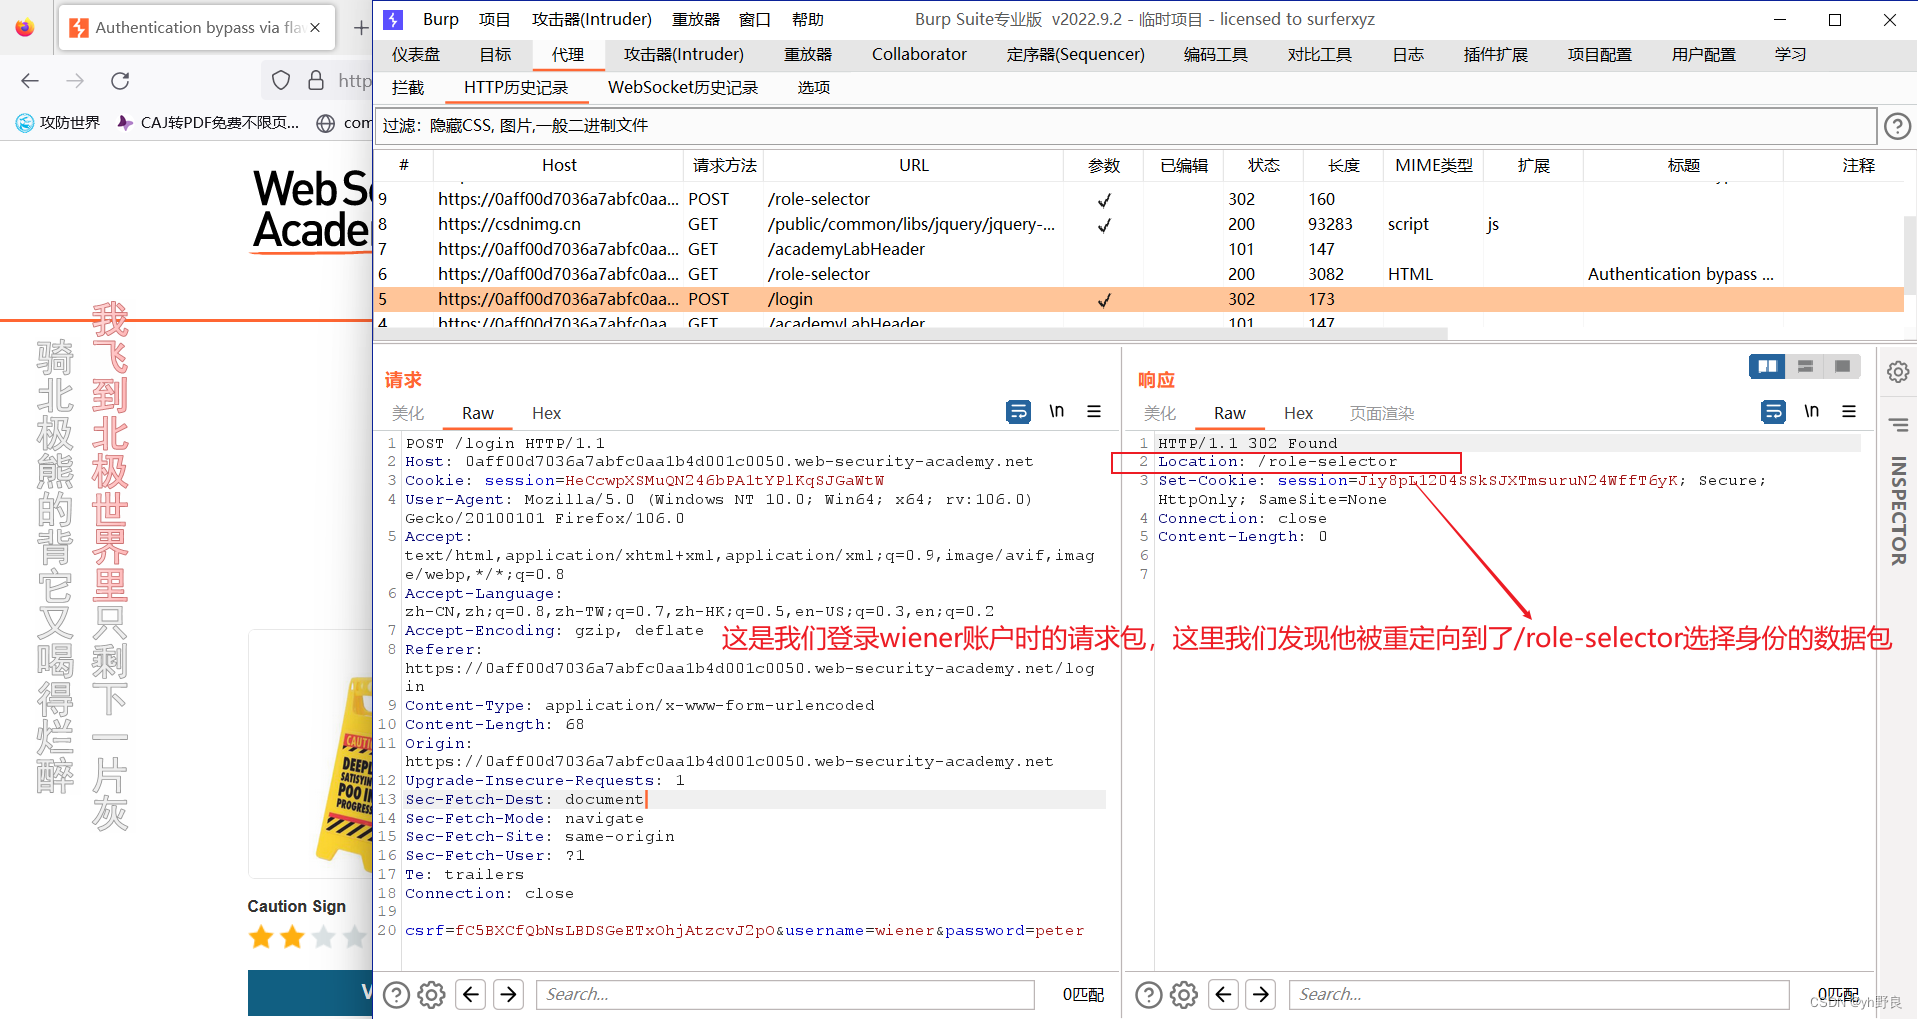Screen dimensions: 1918x1019
Task: Collapse Inspector panel lines icon
Action: tap(1898, 426)
